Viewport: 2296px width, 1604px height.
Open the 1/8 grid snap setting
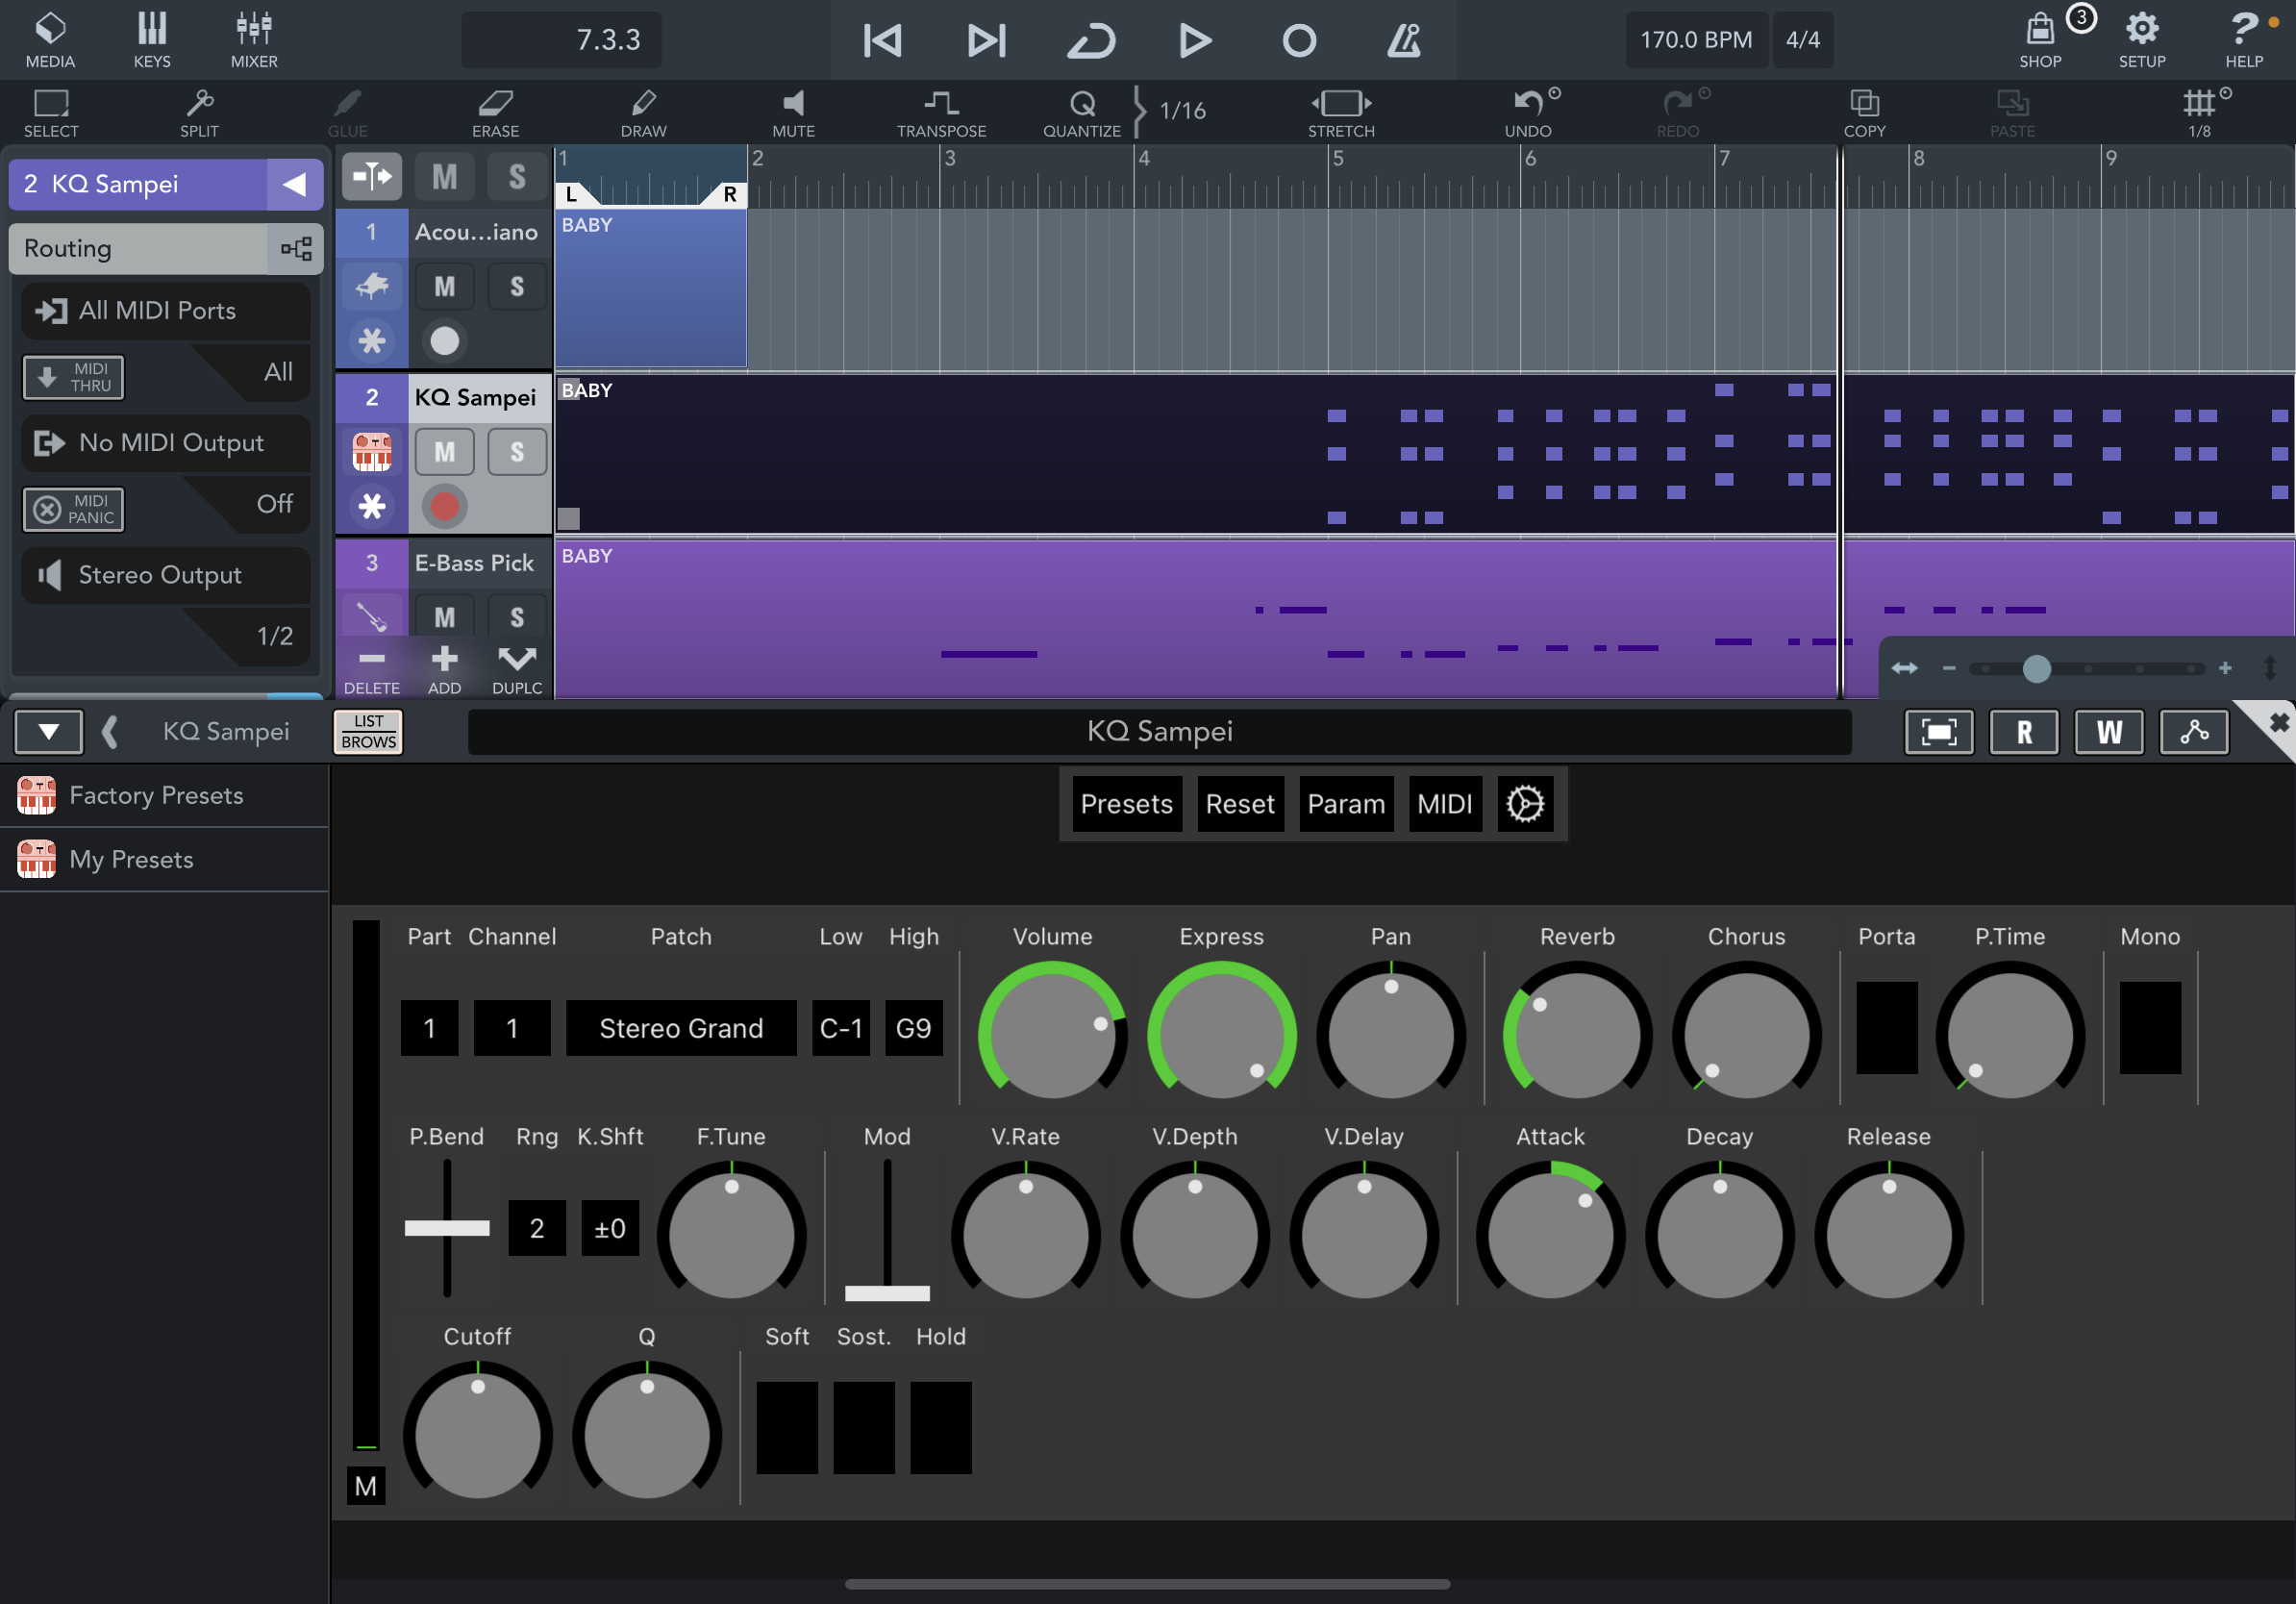[x=2200, y=113]
